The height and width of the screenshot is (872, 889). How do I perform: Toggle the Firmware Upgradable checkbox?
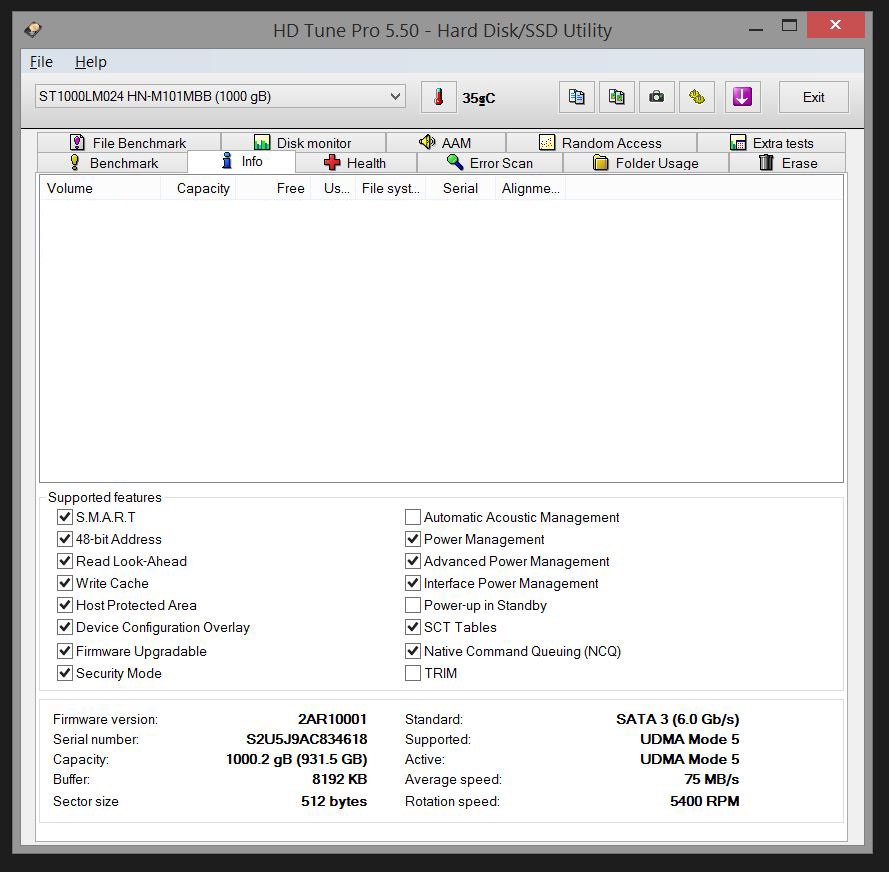click(65, 651)
